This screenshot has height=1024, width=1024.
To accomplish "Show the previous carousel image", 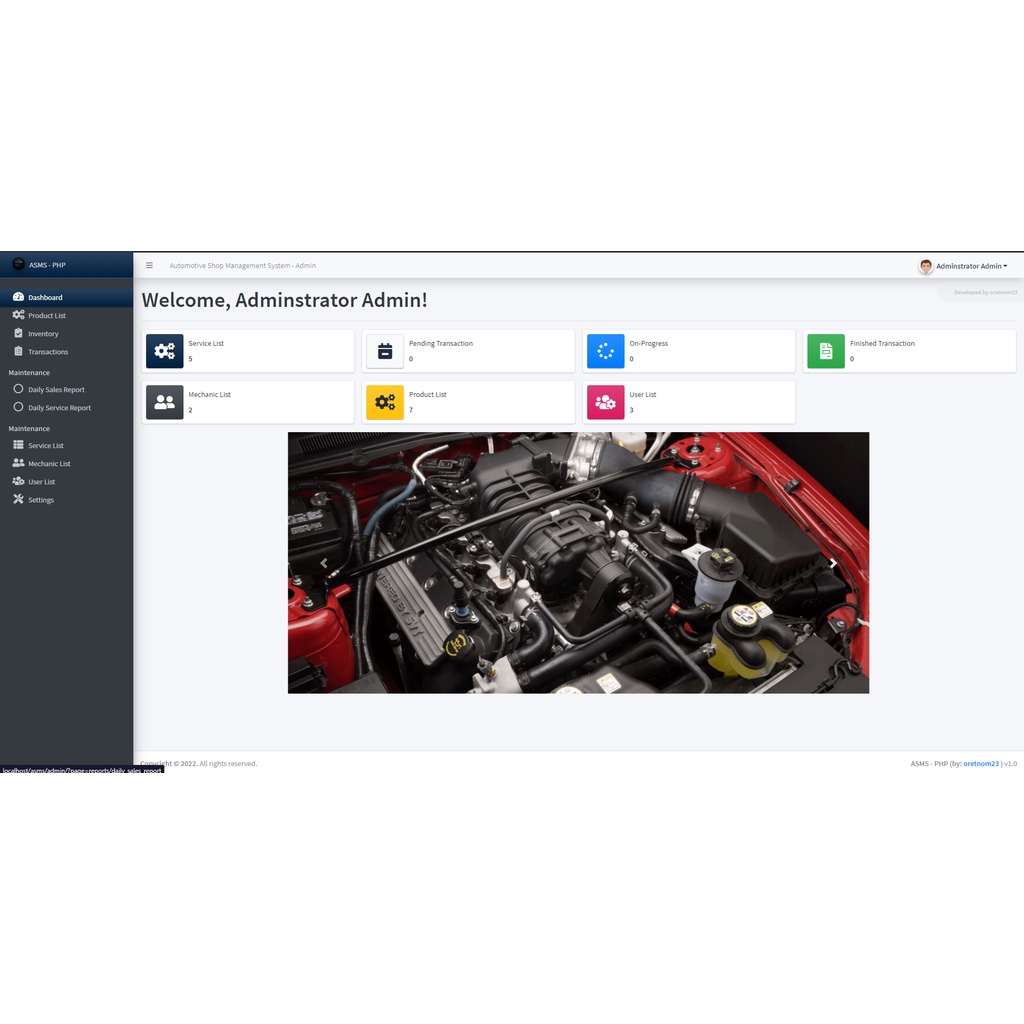I will (324, 563).
